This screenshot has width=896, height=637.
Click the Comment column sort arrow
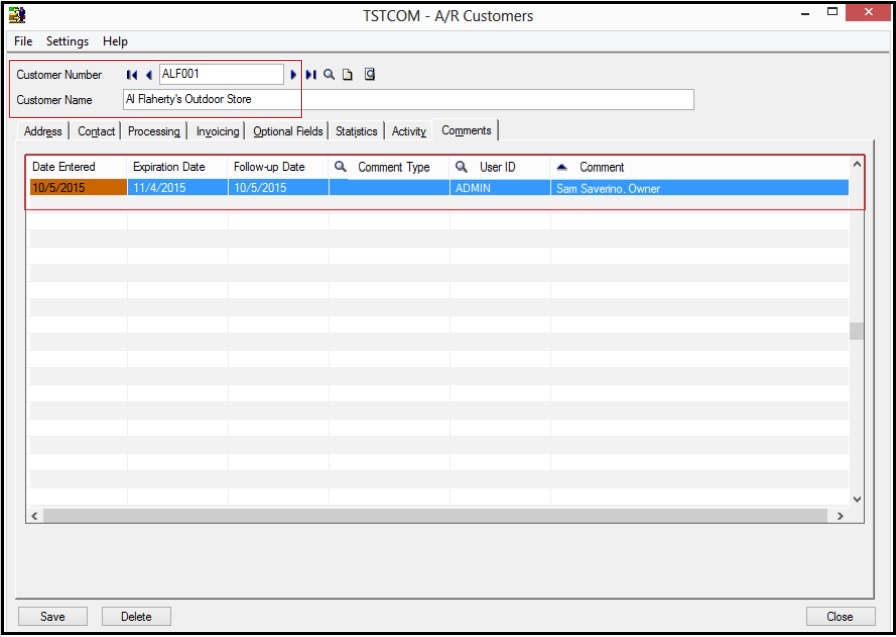pyautogui.click(x=562, y=167)
